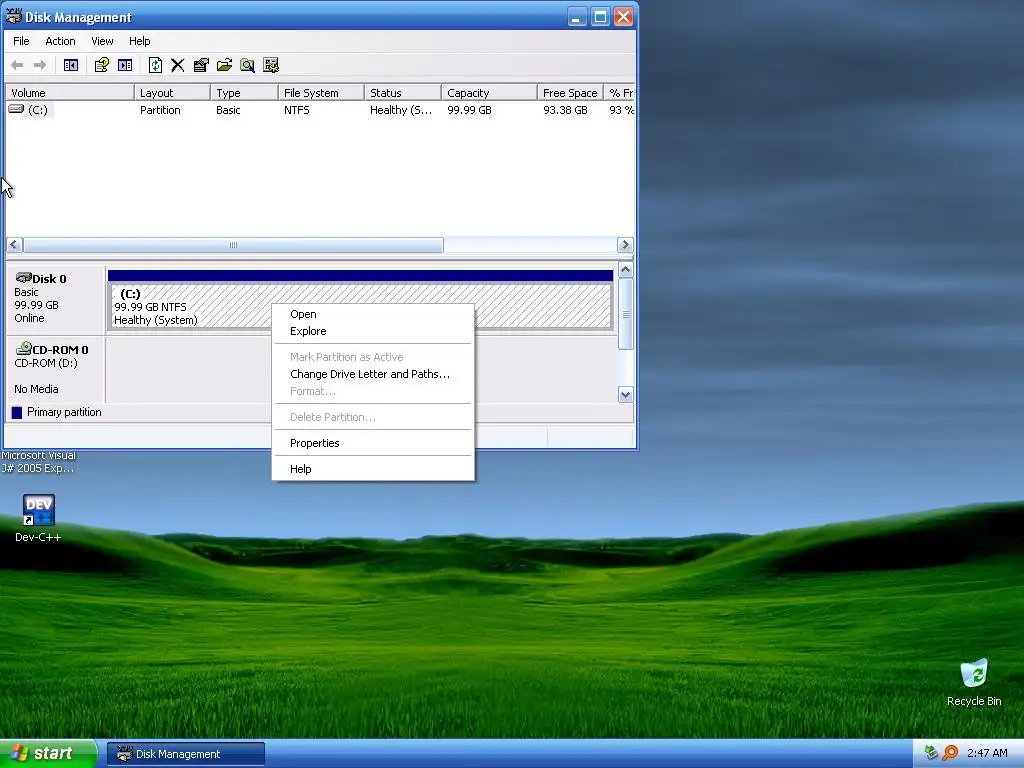Open the File menu
The image size is (1024, 768).
pyautogui.click(x=21, y=41)
